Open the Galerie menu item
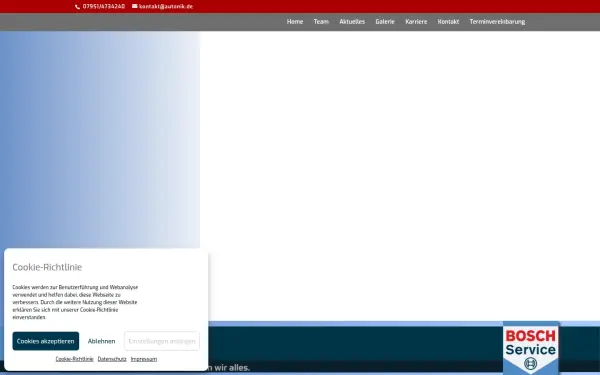Screen dimensions: 600x375 [x=385, y=22]
